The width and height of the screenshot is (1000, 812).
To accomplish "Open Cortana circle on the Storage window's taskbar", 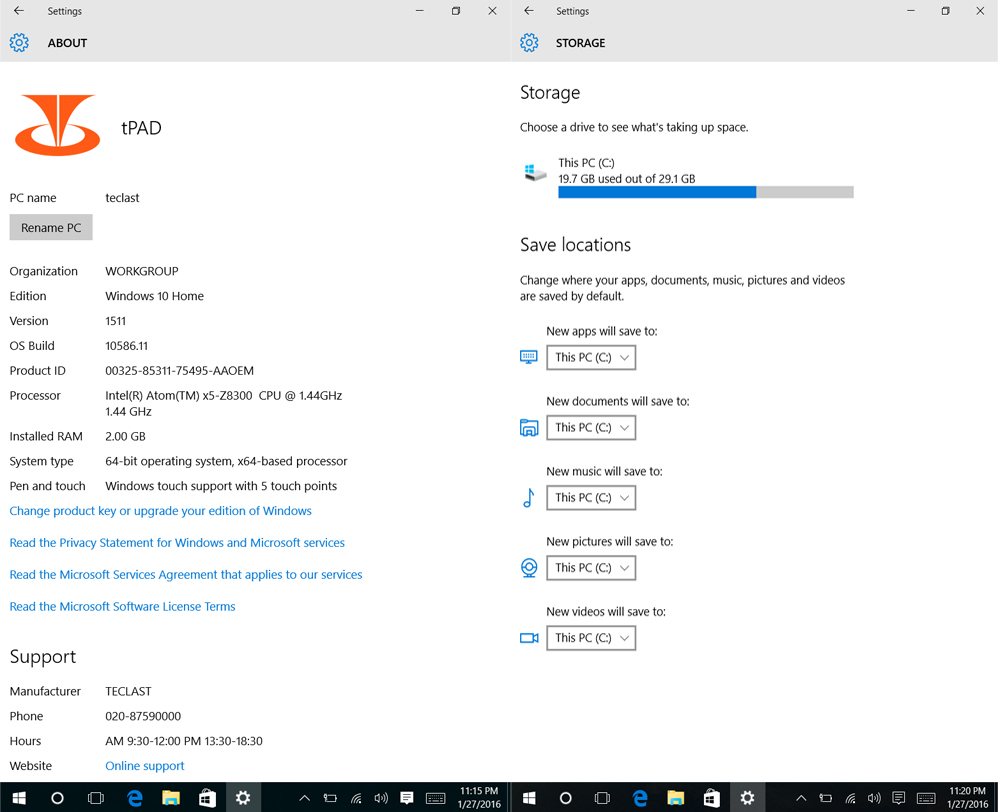I will (565, 798).
